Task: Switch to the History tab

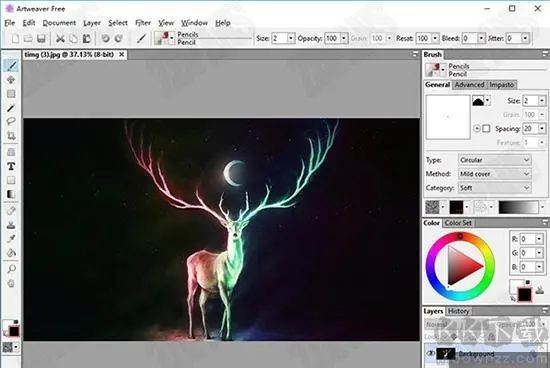Action: click(x=458, y=311)
